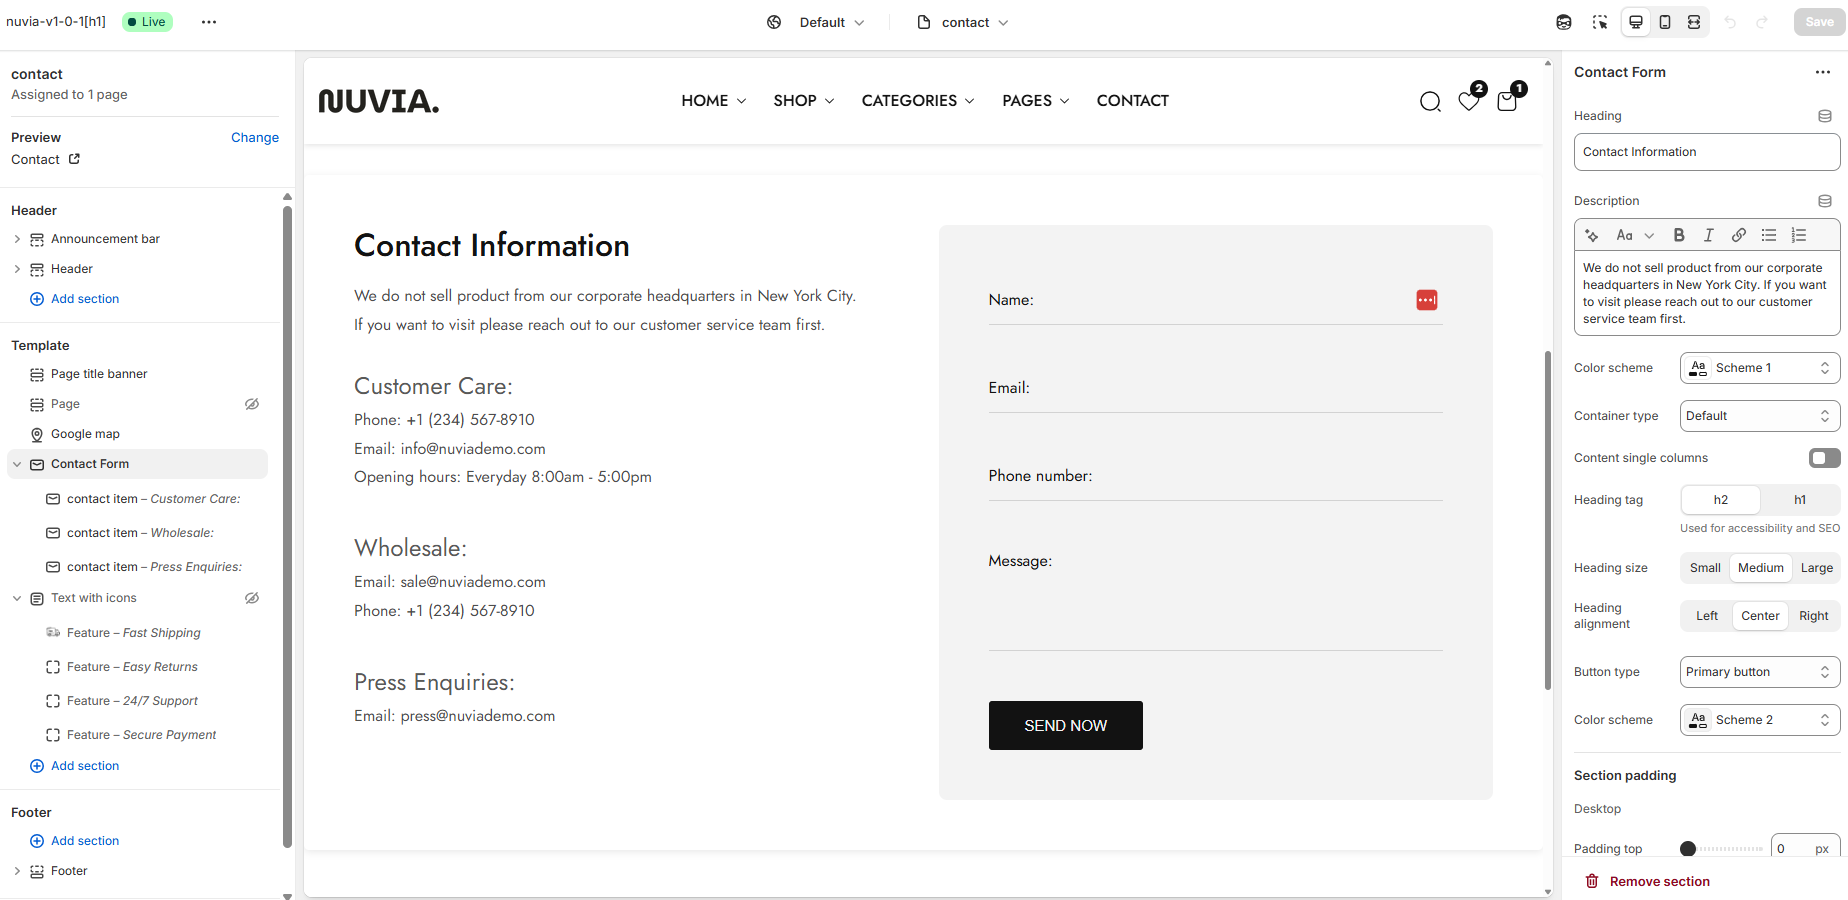1848x900 pixels.
Task: Click Change next to Preview
Action: click(x=255, y=138)
